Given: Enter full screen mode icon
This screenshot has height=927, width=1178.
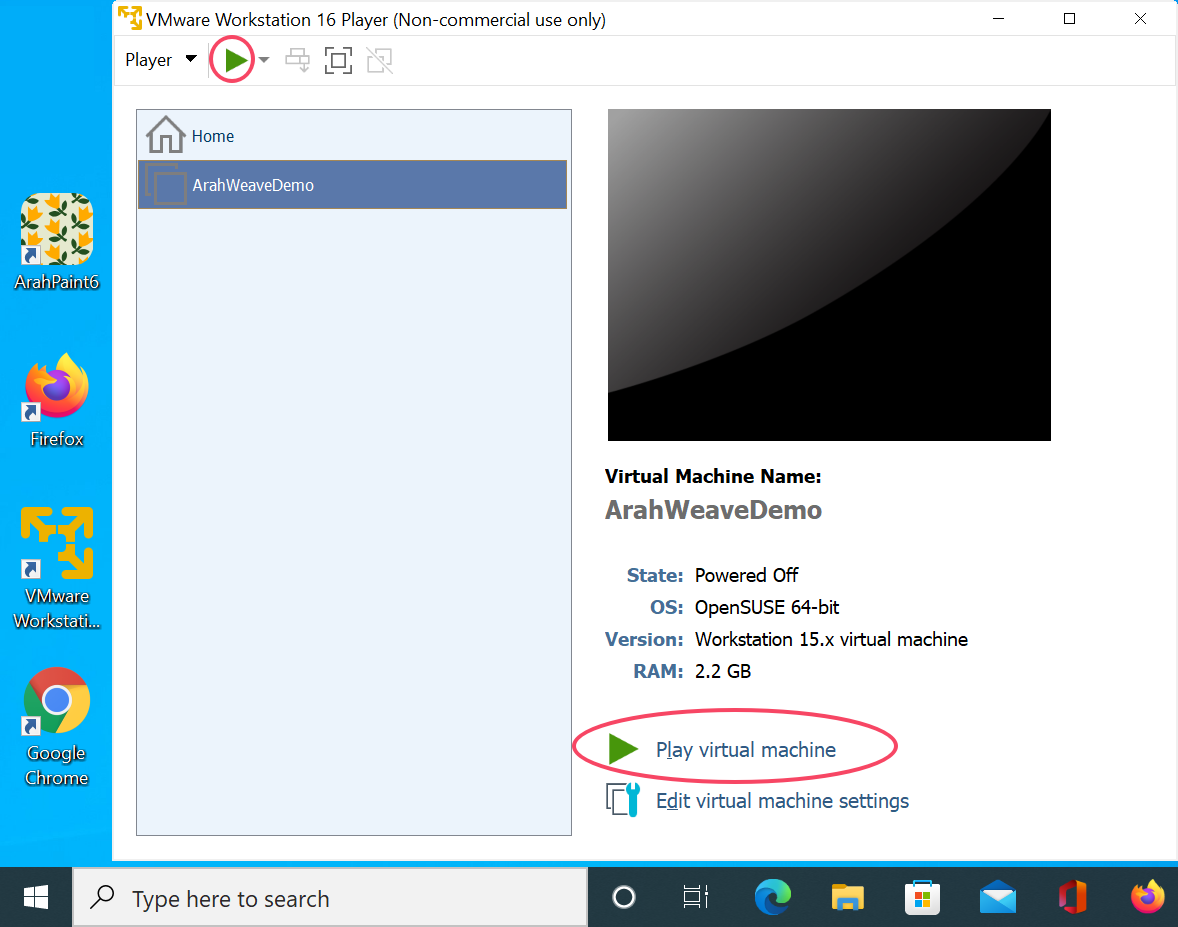Looking at the screenshot, I should pyautogui.click(x=338, y=60).
